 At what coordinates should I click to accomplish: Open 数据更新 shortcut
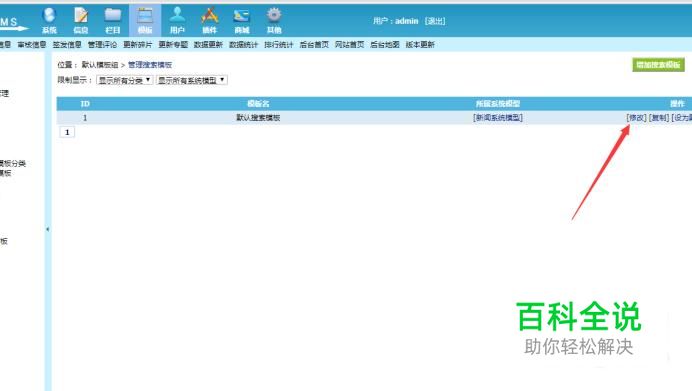pyautogui.click(x=208, y=45)
